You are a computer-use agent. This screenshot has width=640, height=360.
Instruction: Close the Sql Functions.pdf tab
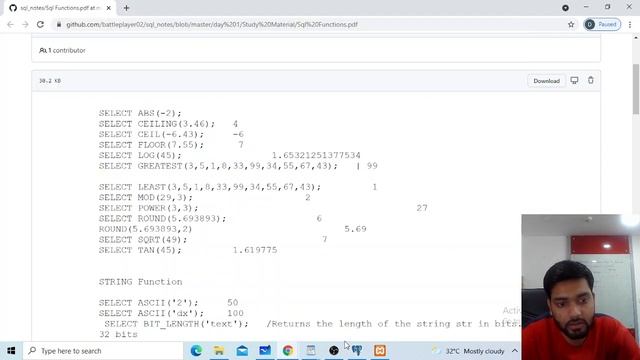coord(109,8)
